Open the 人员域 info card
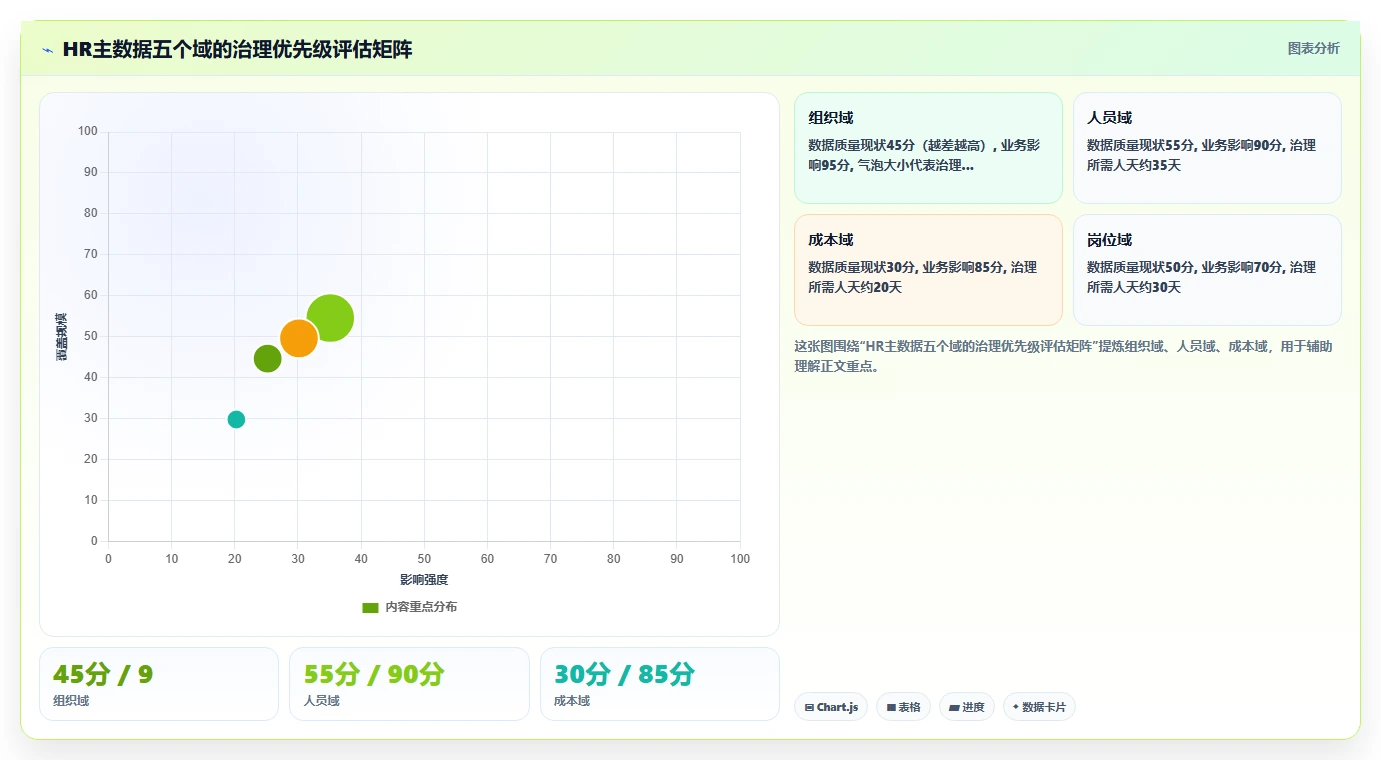 [1207, 148]
